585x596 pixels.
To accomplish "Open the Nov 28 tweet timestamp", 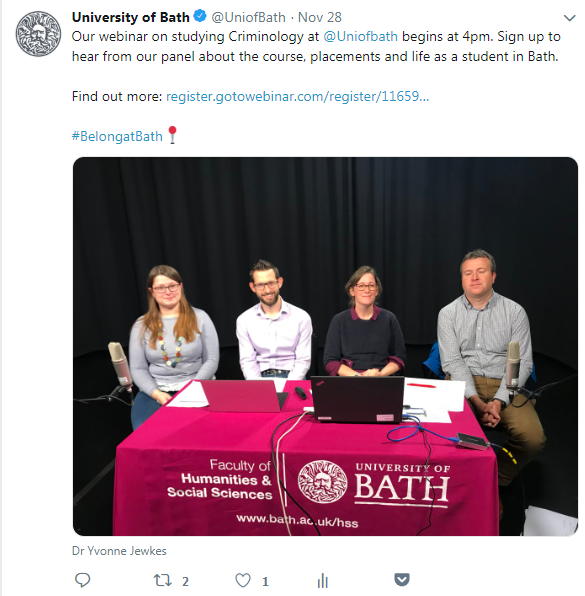I will [319, 17].
